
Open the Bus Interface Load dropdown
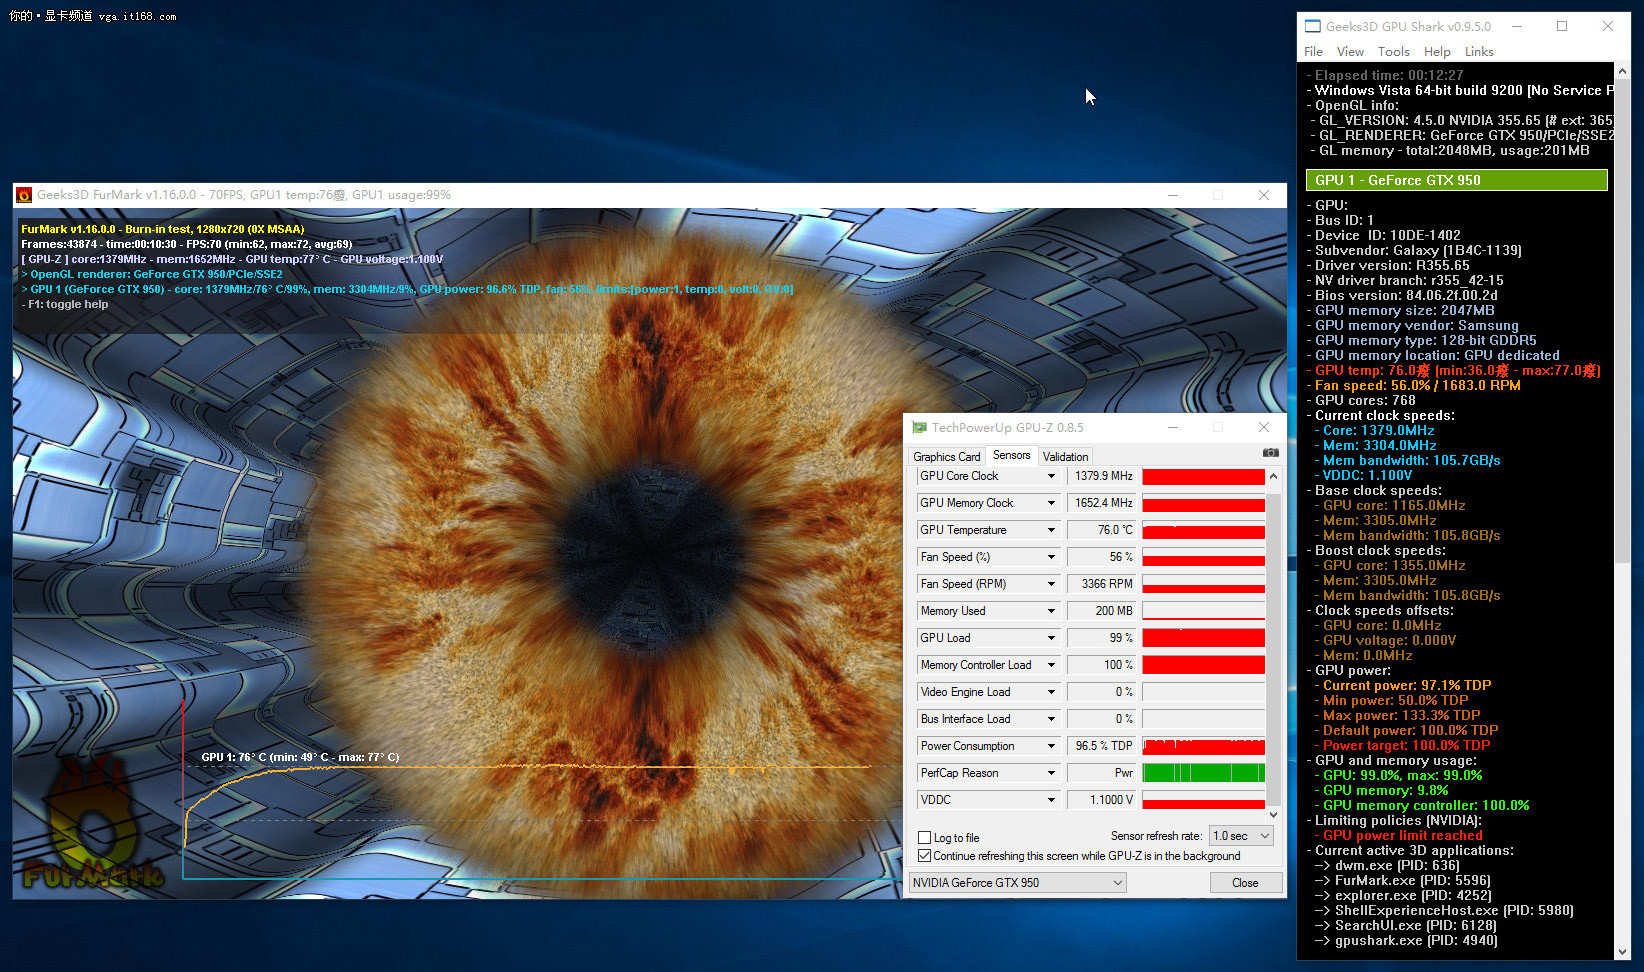coord(1051,719)
